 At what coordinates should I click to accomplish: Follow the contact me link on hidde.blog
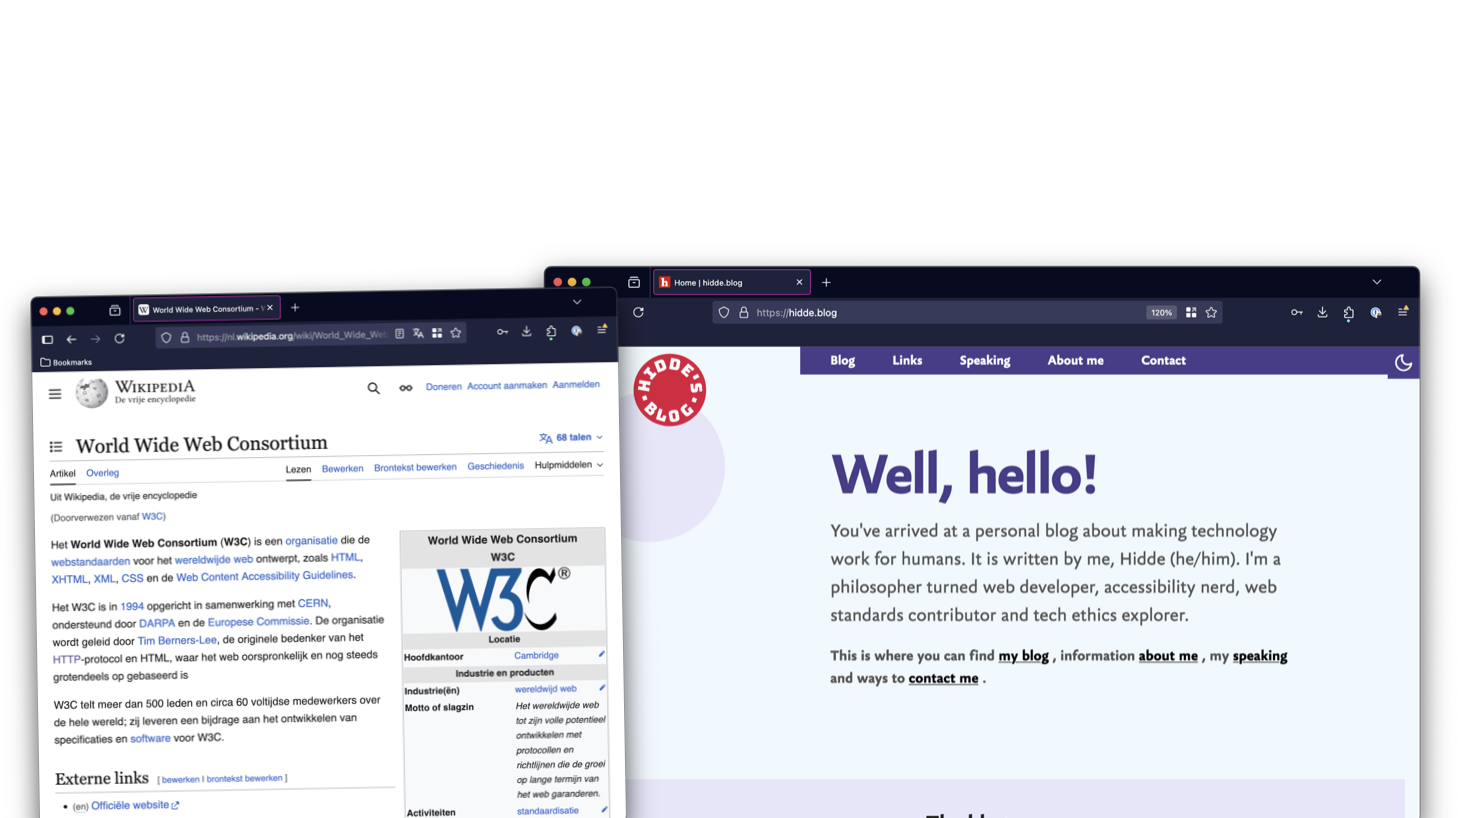(x=942, y=678)
